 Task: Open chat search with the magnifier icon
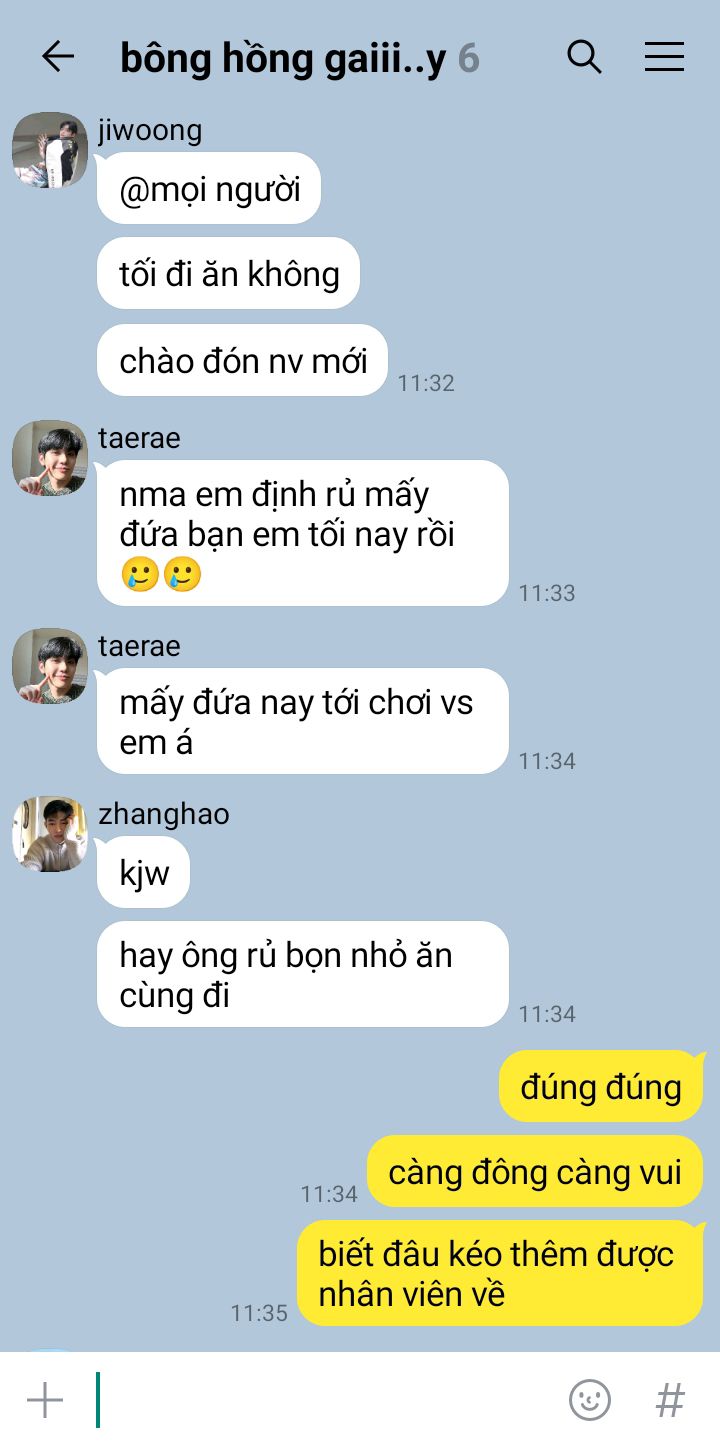pos(584,57)
